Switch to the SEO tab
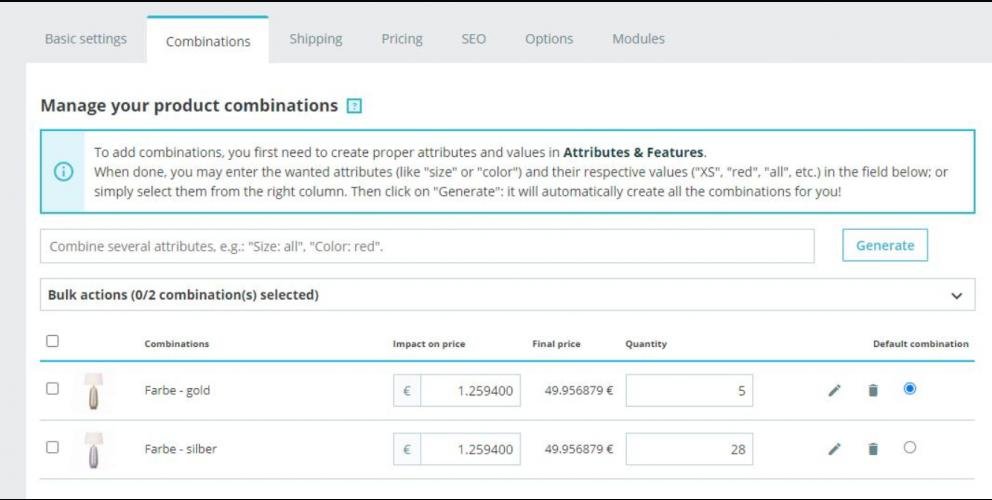This screenshot has width=992, height=500. [x=474, y=39]
